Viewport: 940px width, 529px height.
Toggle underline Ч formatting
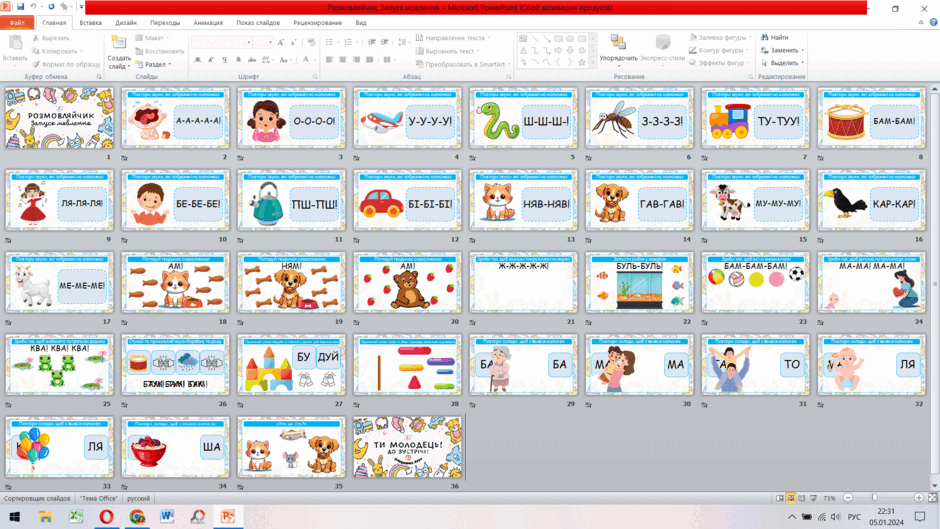pos(224,59)
